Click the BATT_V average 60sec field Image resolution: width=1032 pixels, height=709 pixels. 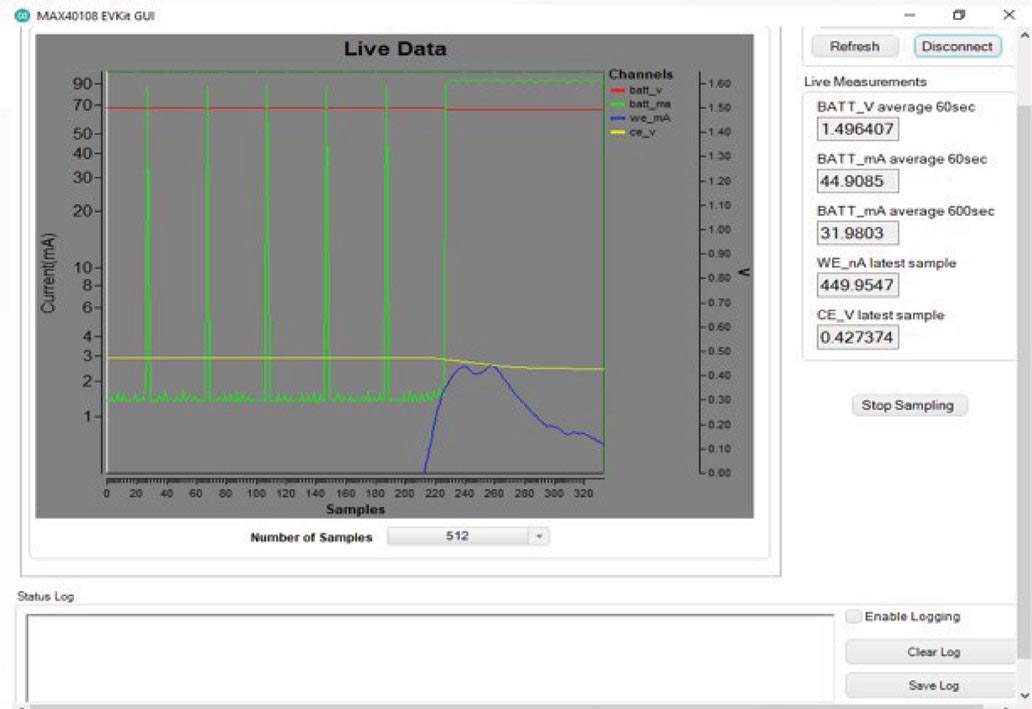click(857, 129)
